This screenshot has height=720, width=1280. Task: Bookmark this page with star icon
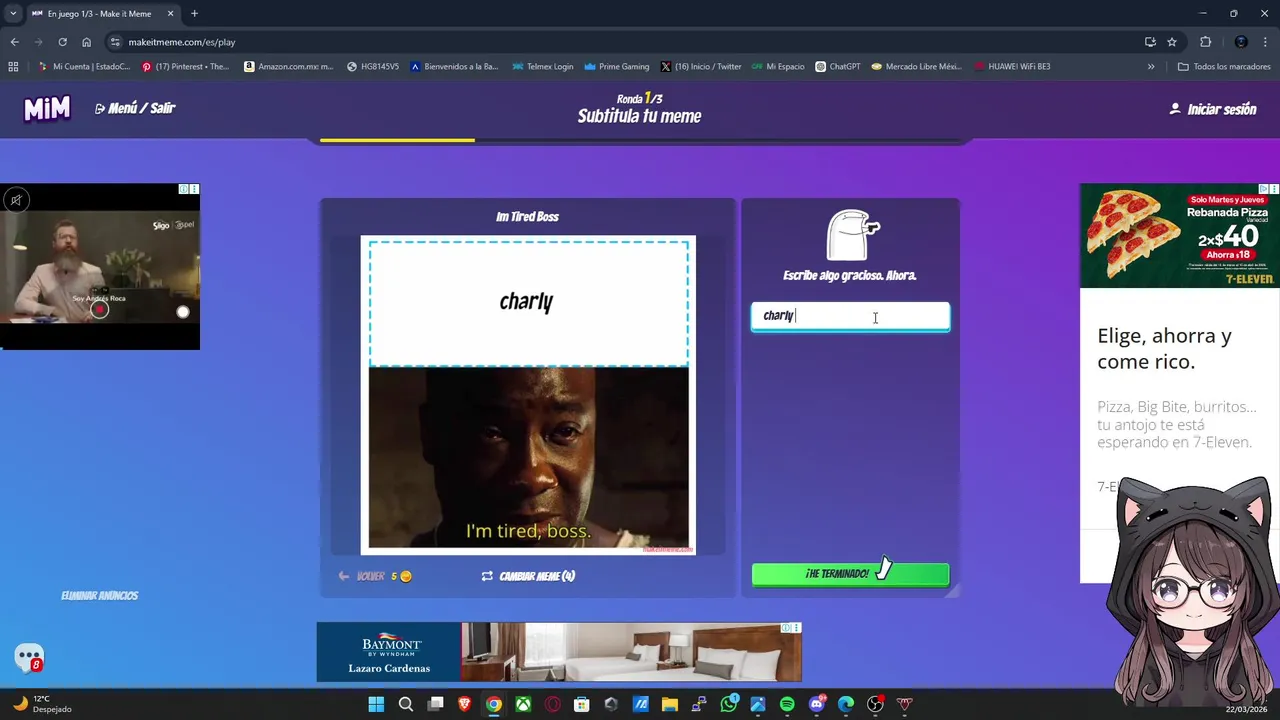tap(1172, 42)
